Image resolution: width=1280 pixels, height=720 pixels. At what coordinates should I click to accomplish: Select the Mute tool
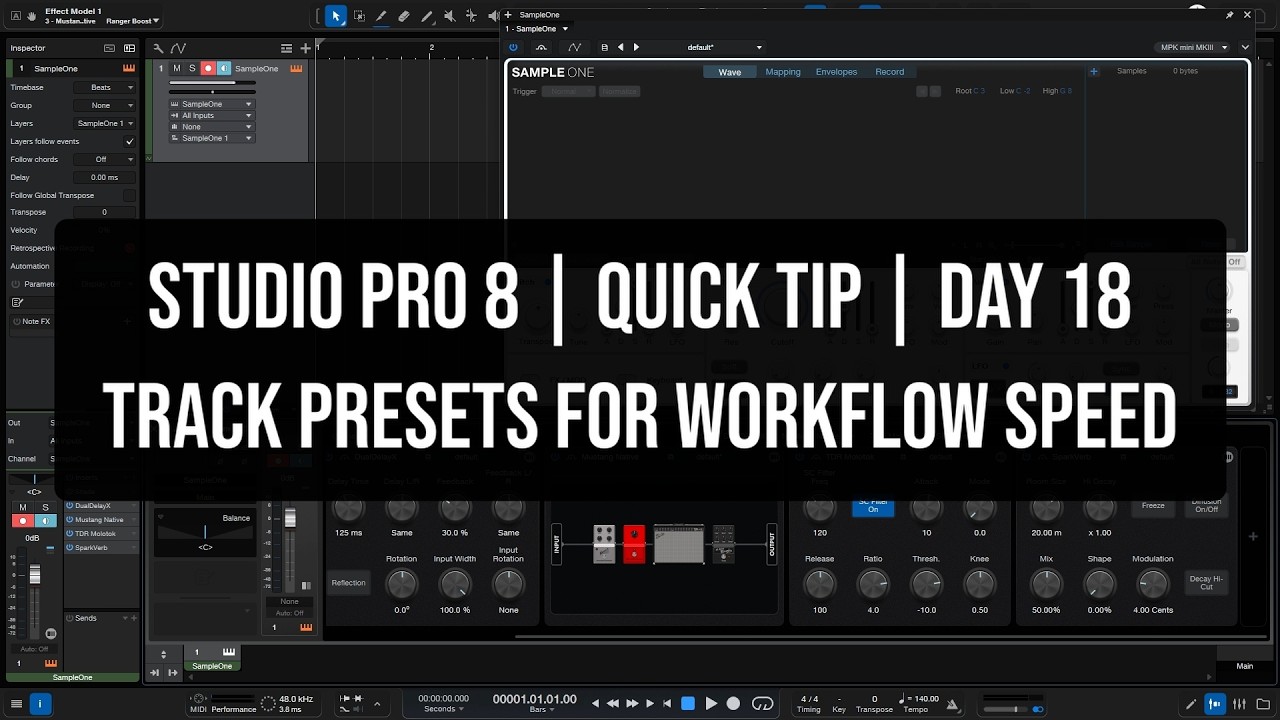tap(450, 16)
